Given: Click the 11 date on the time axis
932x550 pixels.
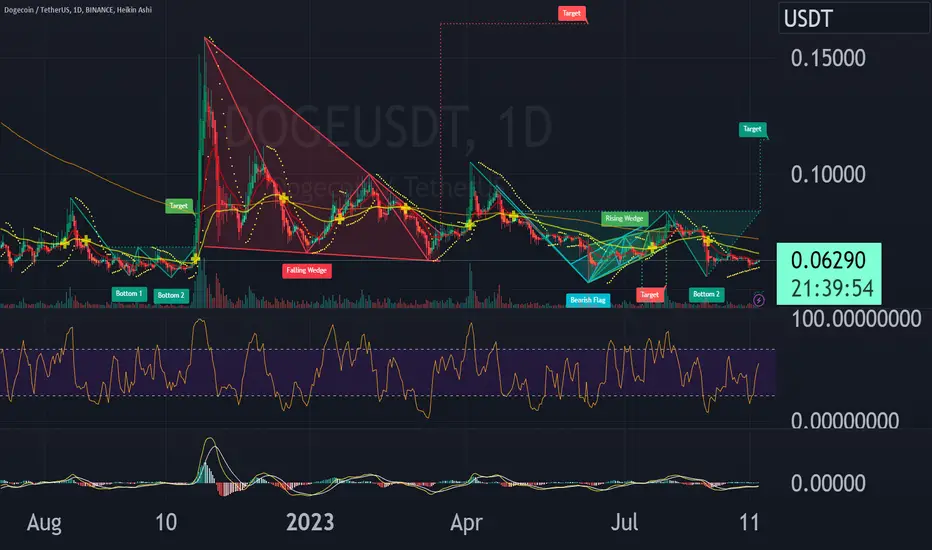Looking at the screenshot, I should pyautogui.click(x=750, y=522).
